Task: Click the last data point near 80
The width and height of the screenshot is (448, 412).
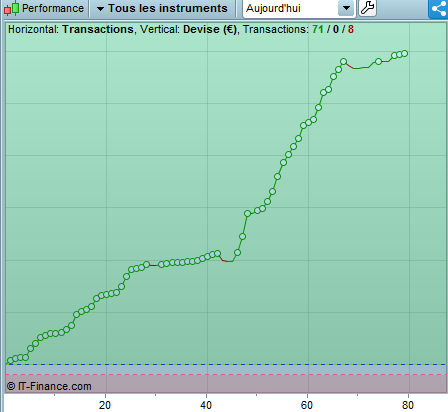Action: [x=405, y=53]
